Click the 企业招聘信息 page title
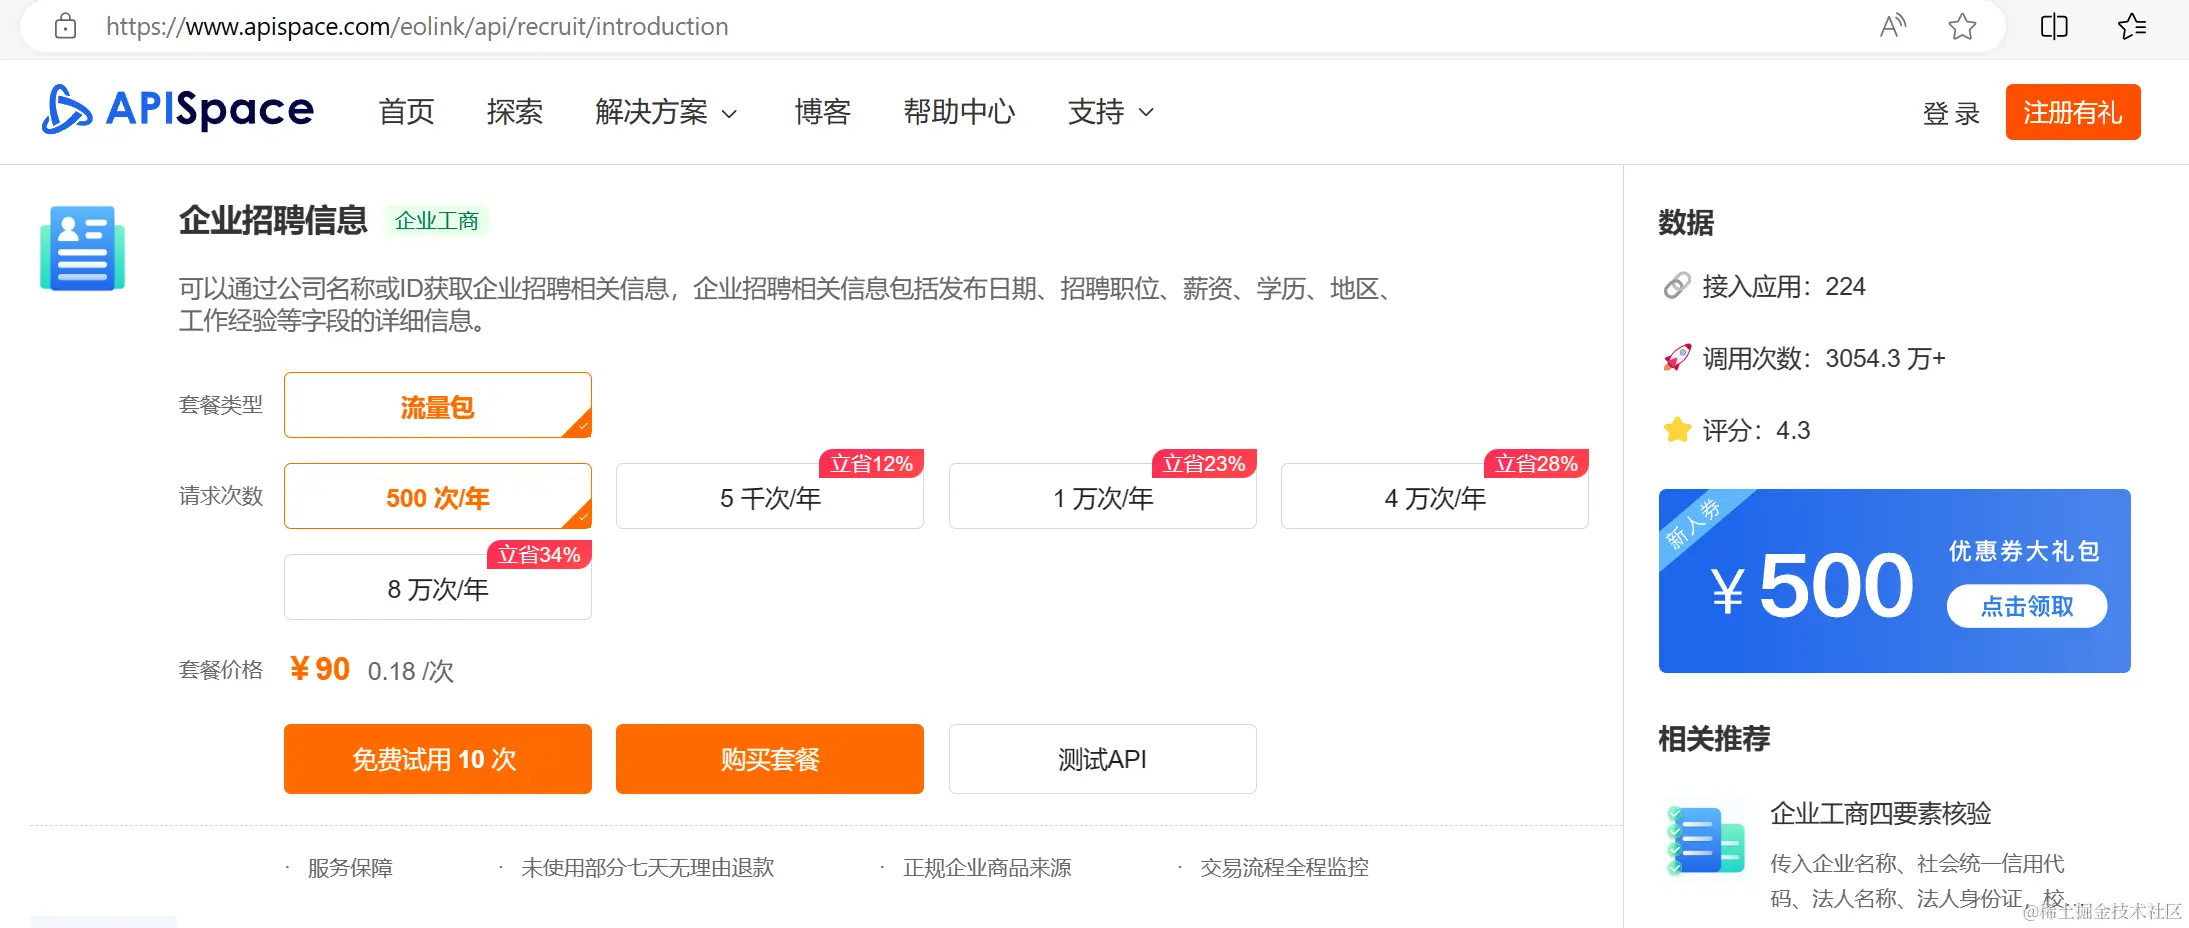 (273, 219)
